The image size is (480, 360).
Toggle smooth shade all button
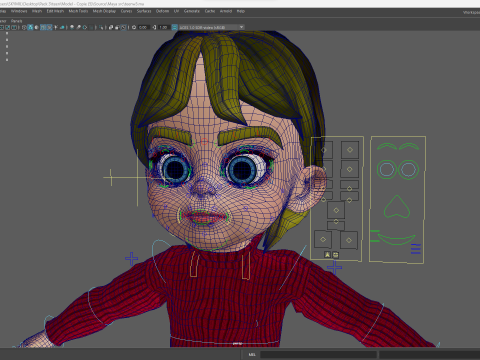click(x=30, y=27)
